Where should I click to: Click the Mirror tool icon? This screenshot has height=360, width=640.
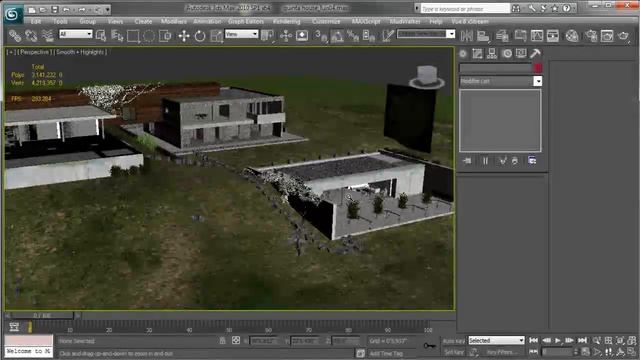(467, 36)
